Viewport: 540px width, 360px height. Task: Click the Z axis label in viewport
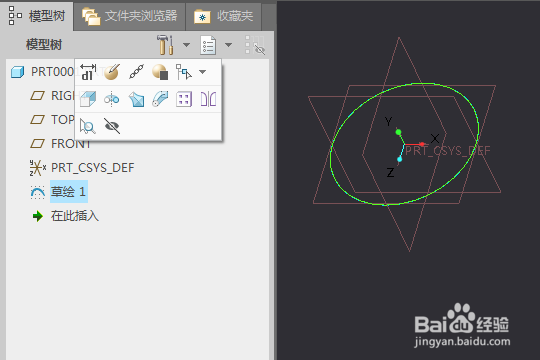coord(390,172)
